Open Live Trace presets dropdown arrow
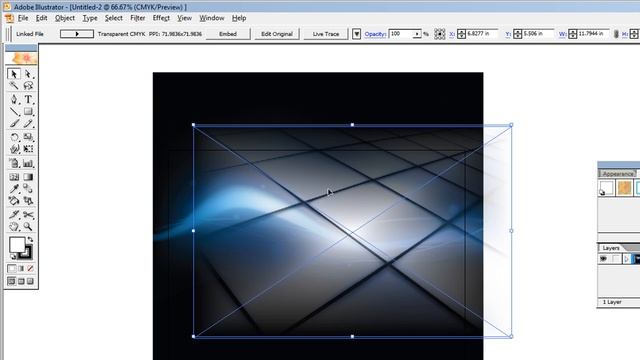640x360 pixels. tap(356, 34)
